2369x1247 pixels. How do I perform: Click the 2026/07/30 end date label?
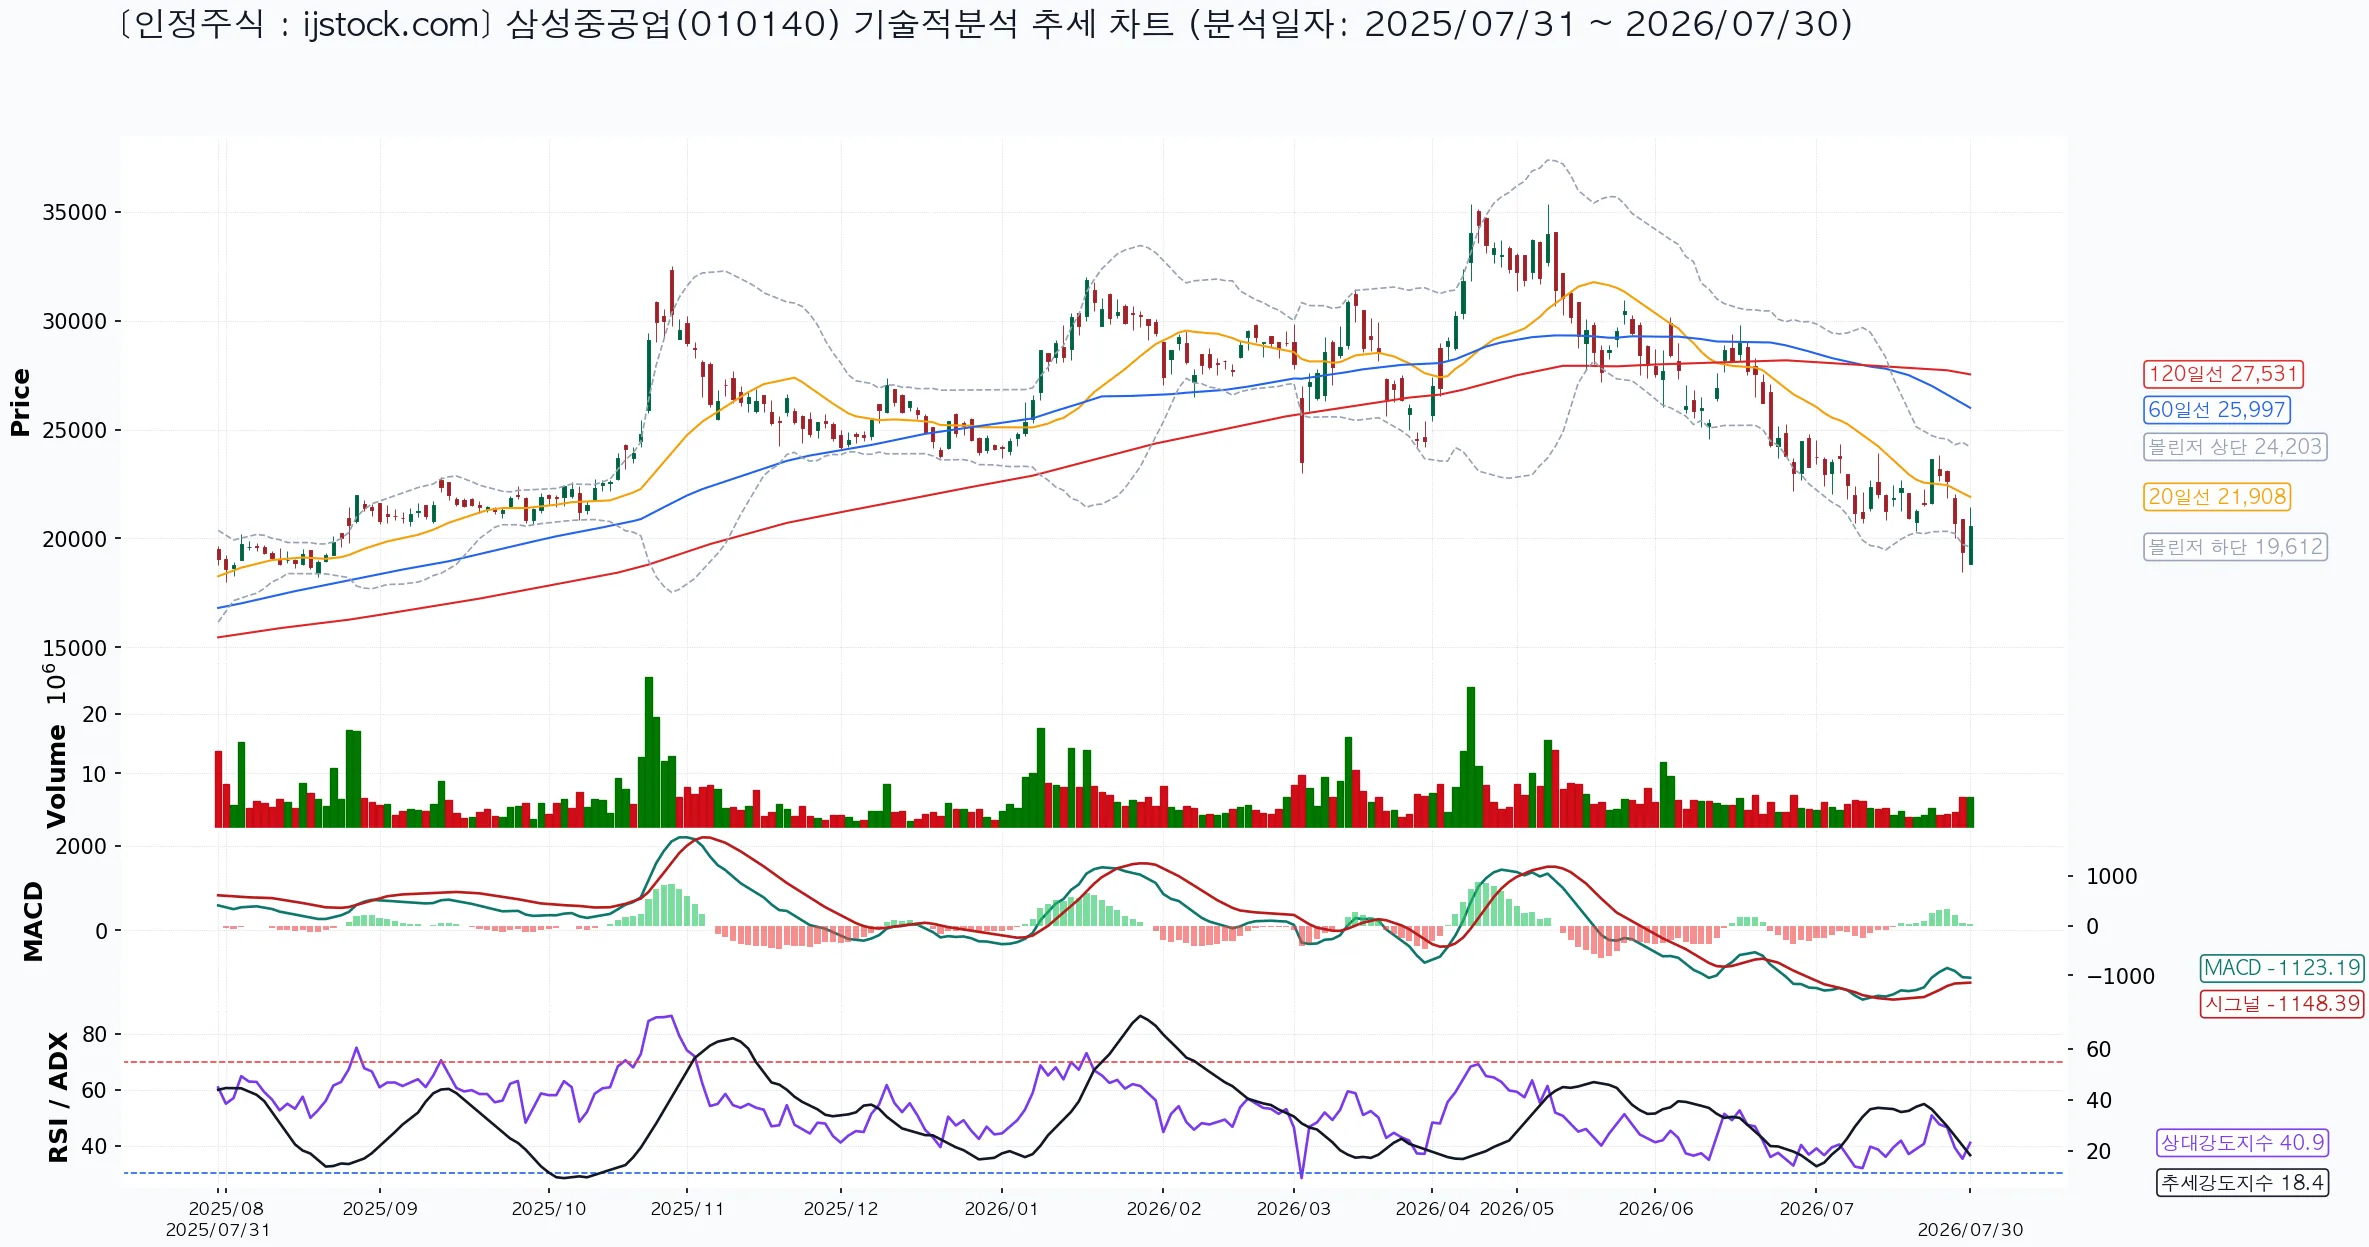coord(1970,1230)
